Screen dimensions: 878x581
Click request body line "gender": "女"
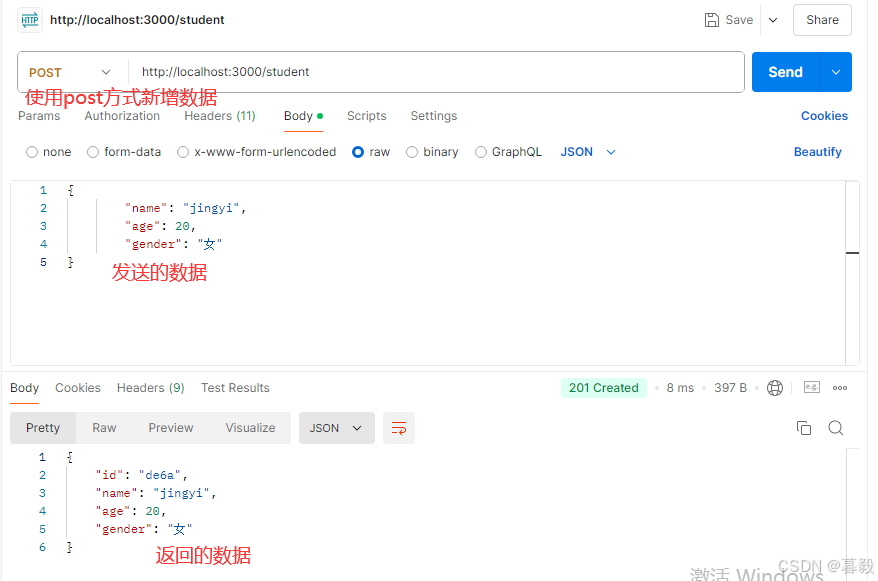coord(174,244)
